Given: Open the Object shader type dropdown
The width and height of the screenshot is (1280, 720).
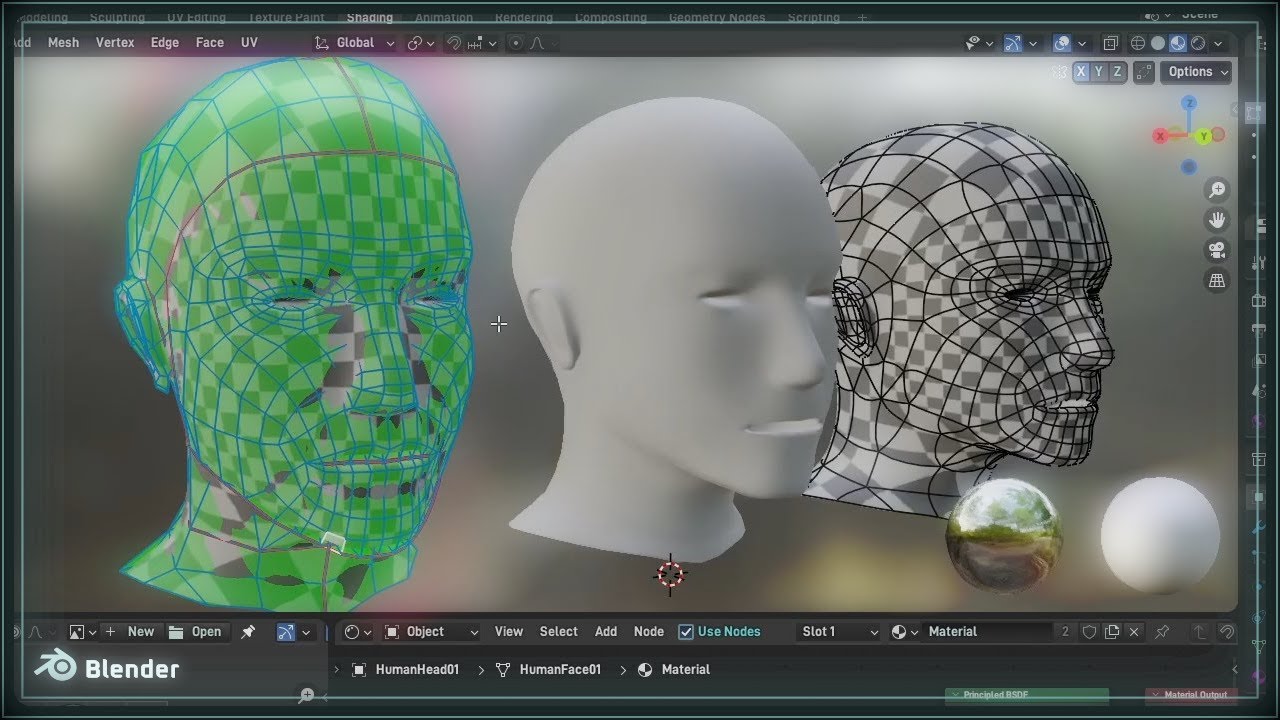Looking at the screenshot, I should coord(432,632).
